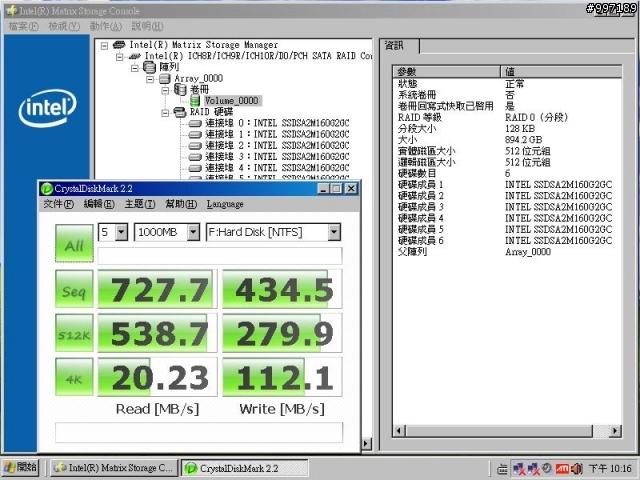Collapse the 陣列 tree node
This screenshot has height=480, width=640.
click(135, 68)
